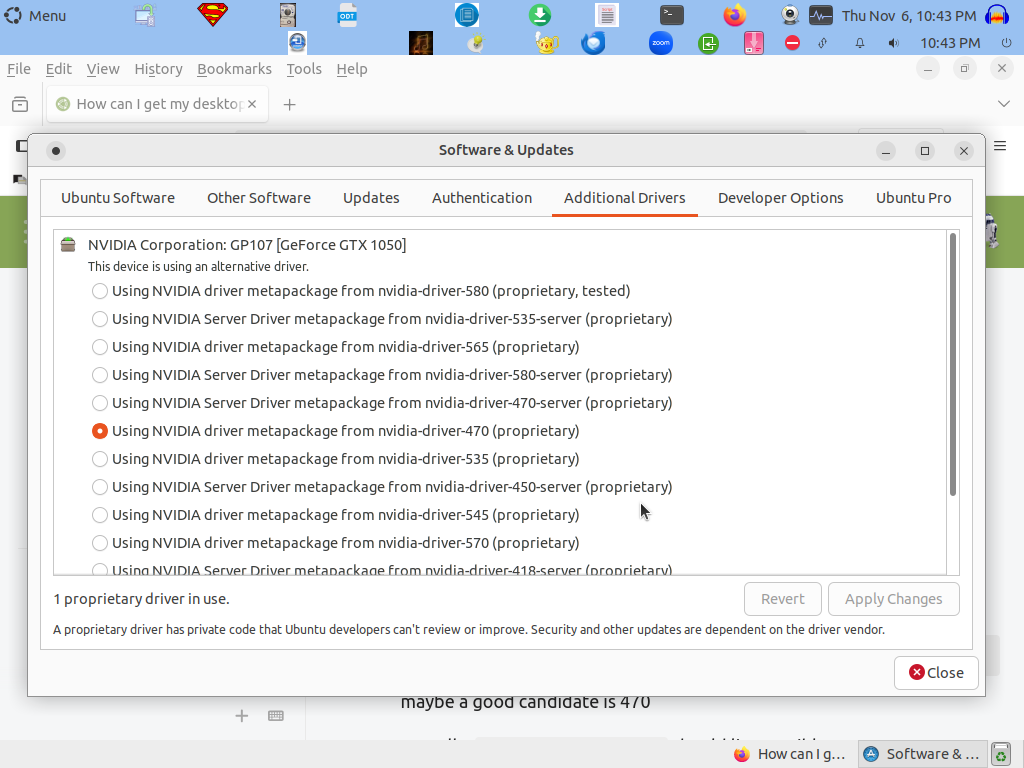Click the Firefox icon in top panel
The width and height of the screenshot is (1024, 768).
click(x=735, y=15)
